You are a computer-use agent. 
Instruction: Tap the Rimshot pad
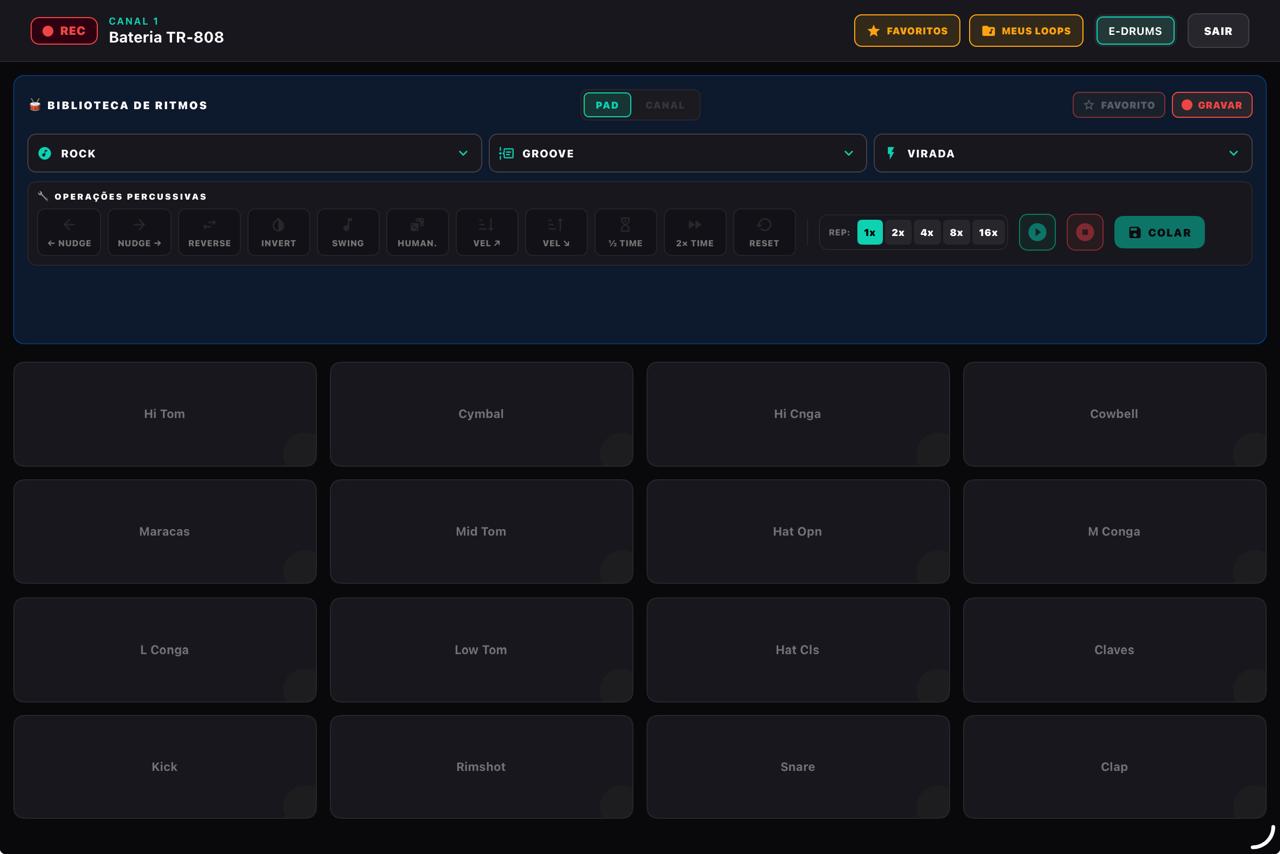coord(481,767)
